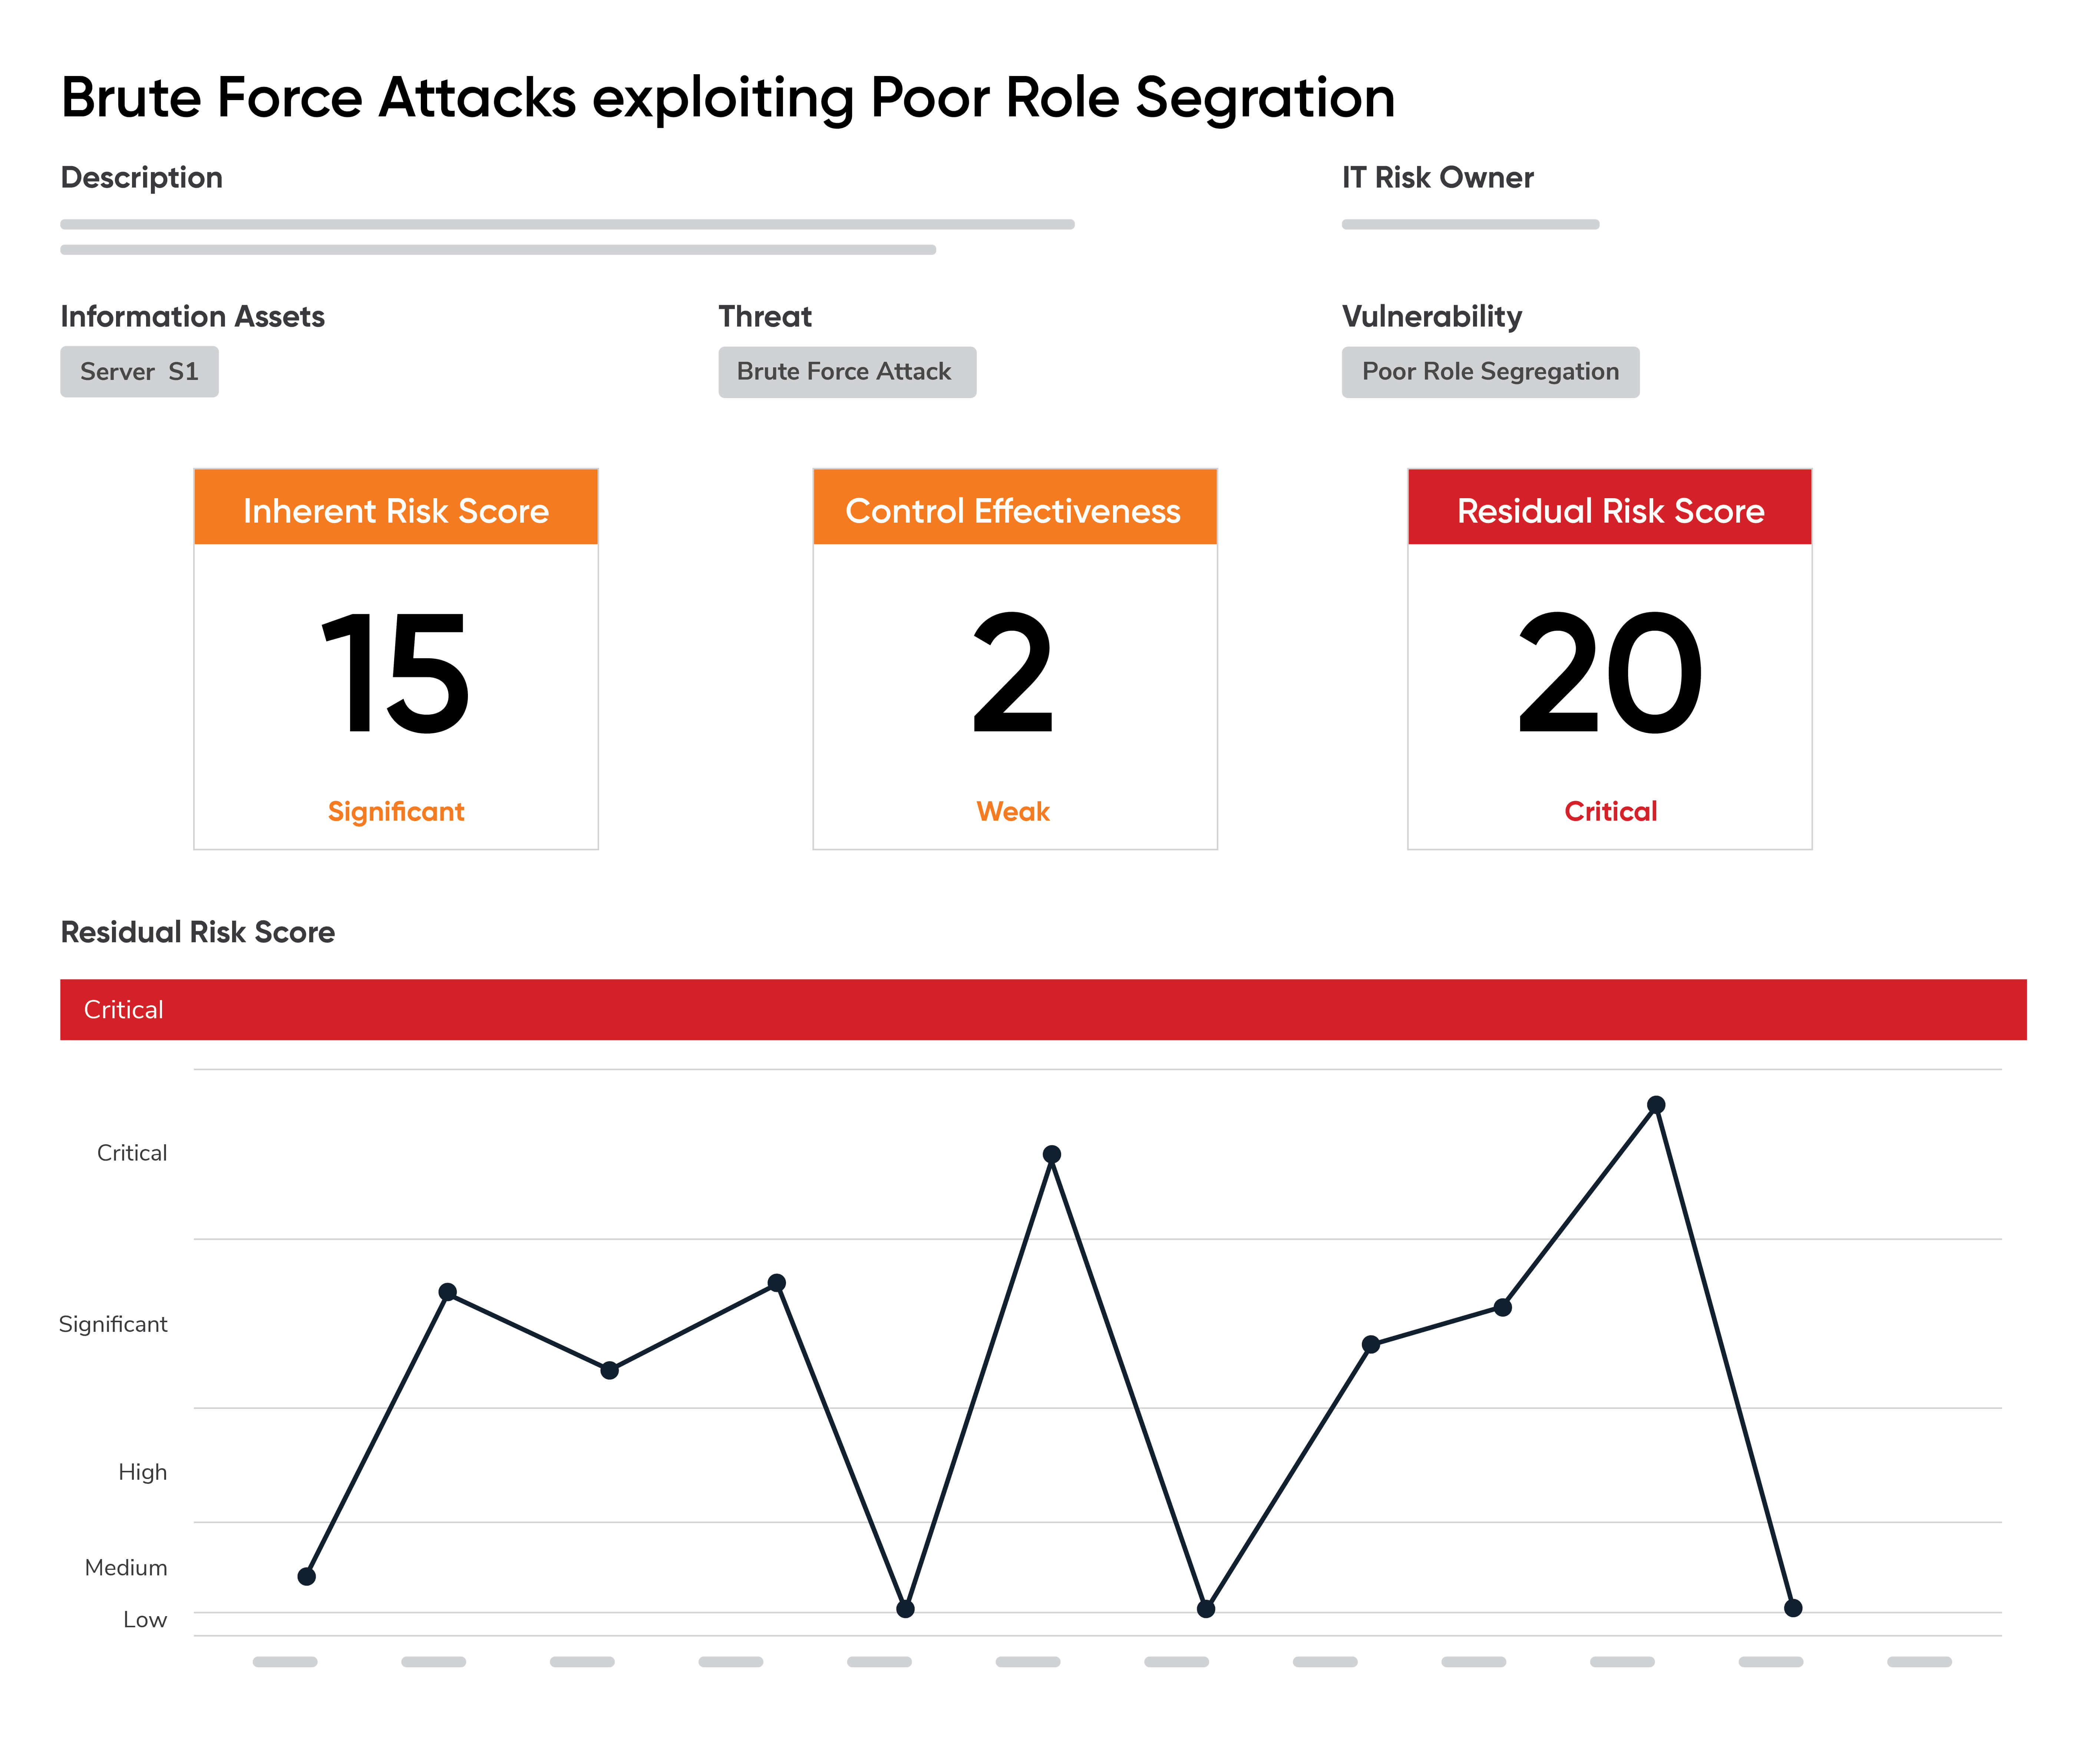Click the Brute Force Attack threat tag
Screen dimensions: 2100x1757
pyautogui.click(x=846, y=372)
